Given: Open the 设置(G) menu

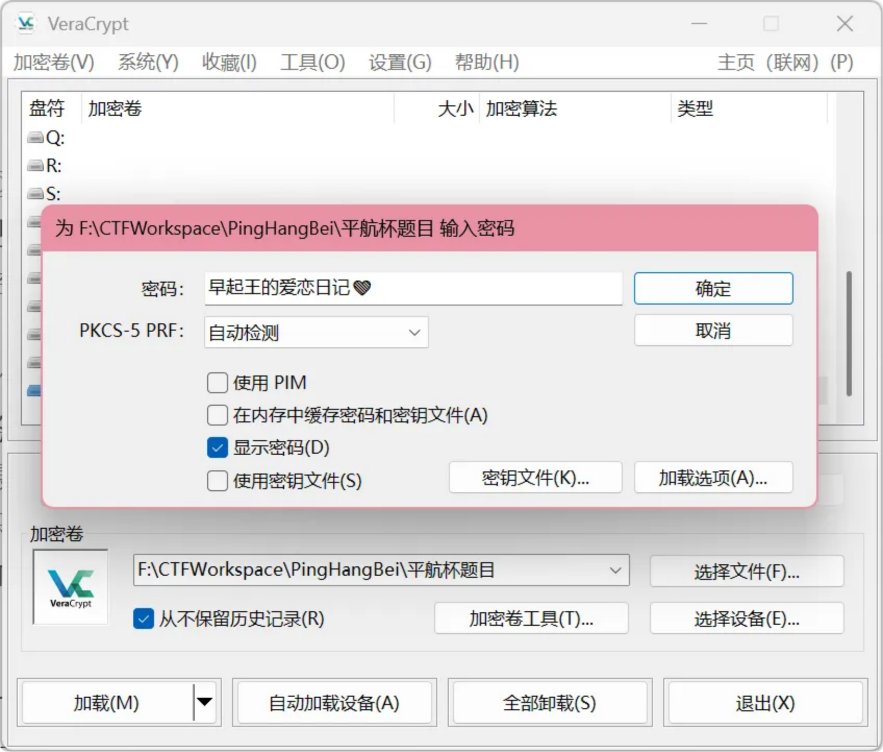Looking at the screenshot, I should click(x=400, y=62).
